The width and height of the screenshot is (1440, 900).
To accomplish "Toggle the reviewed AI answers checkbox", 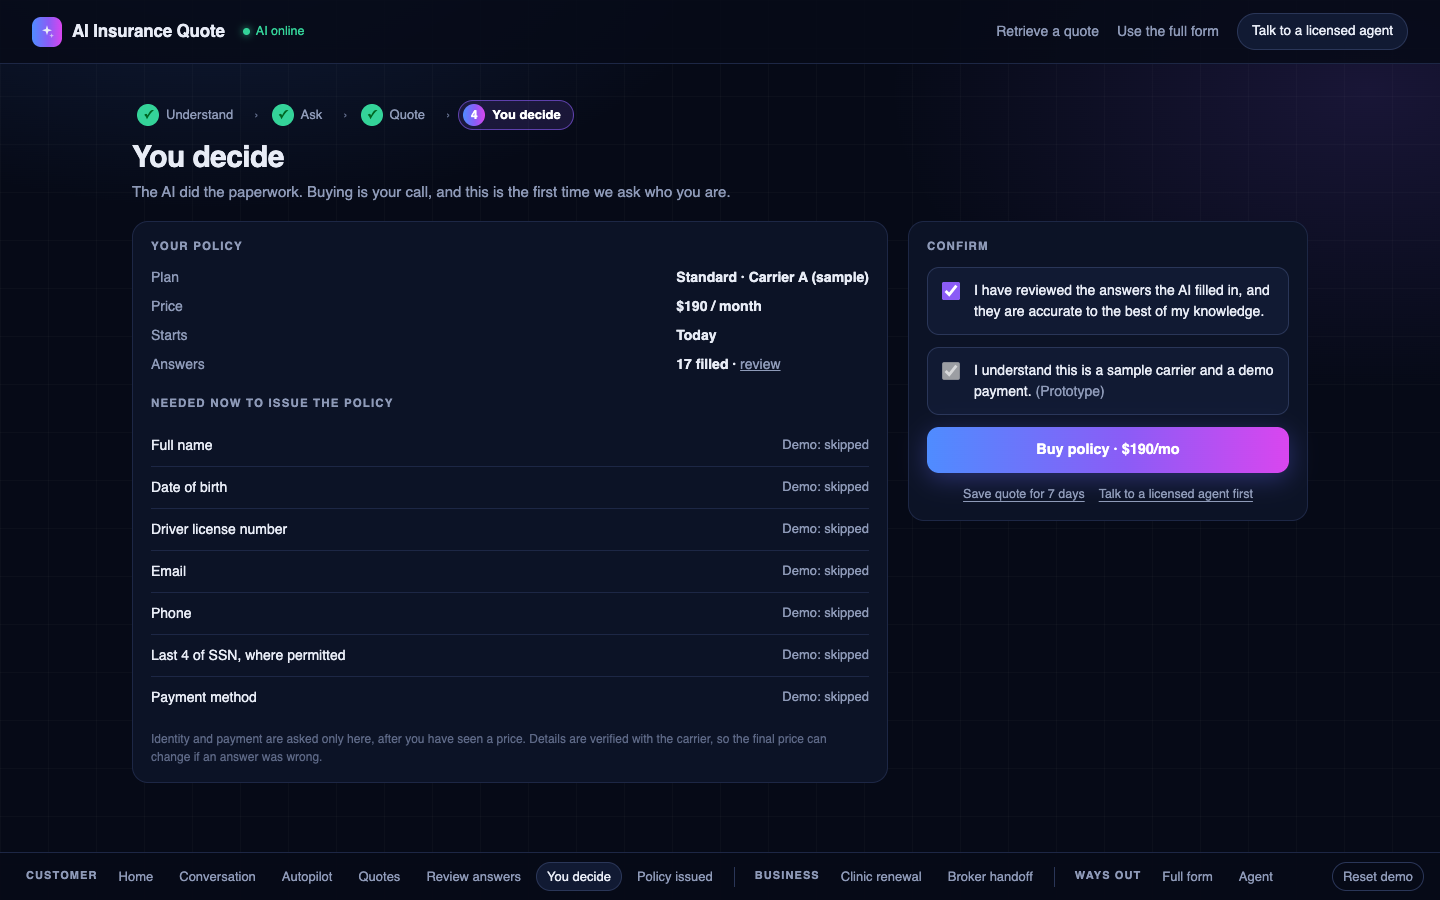I will pyautogui.click(x=951, y=291).
